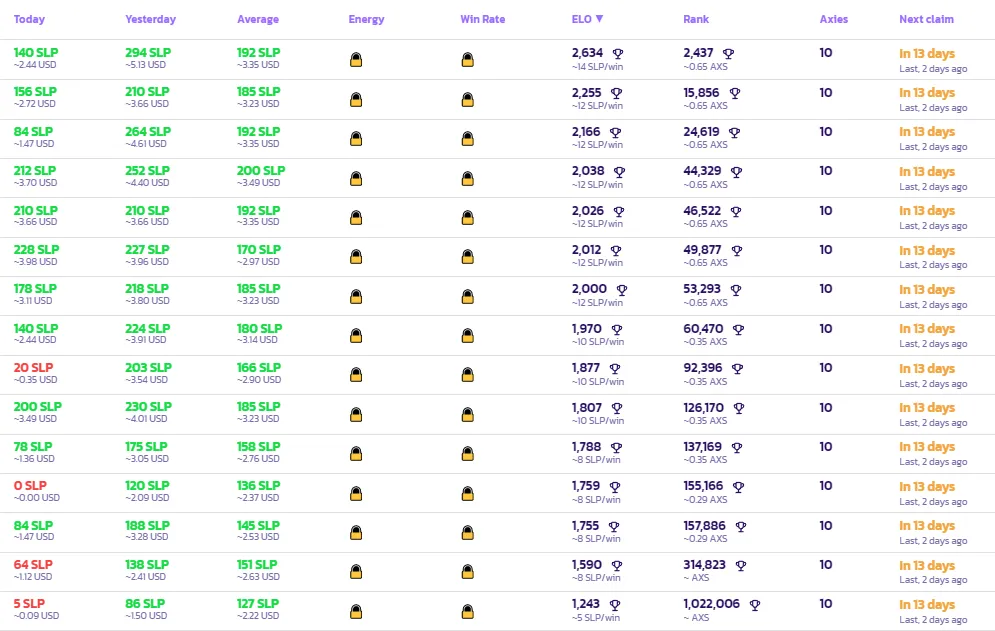Select 86 SLP yesterday value

click(x=145, y=604)
